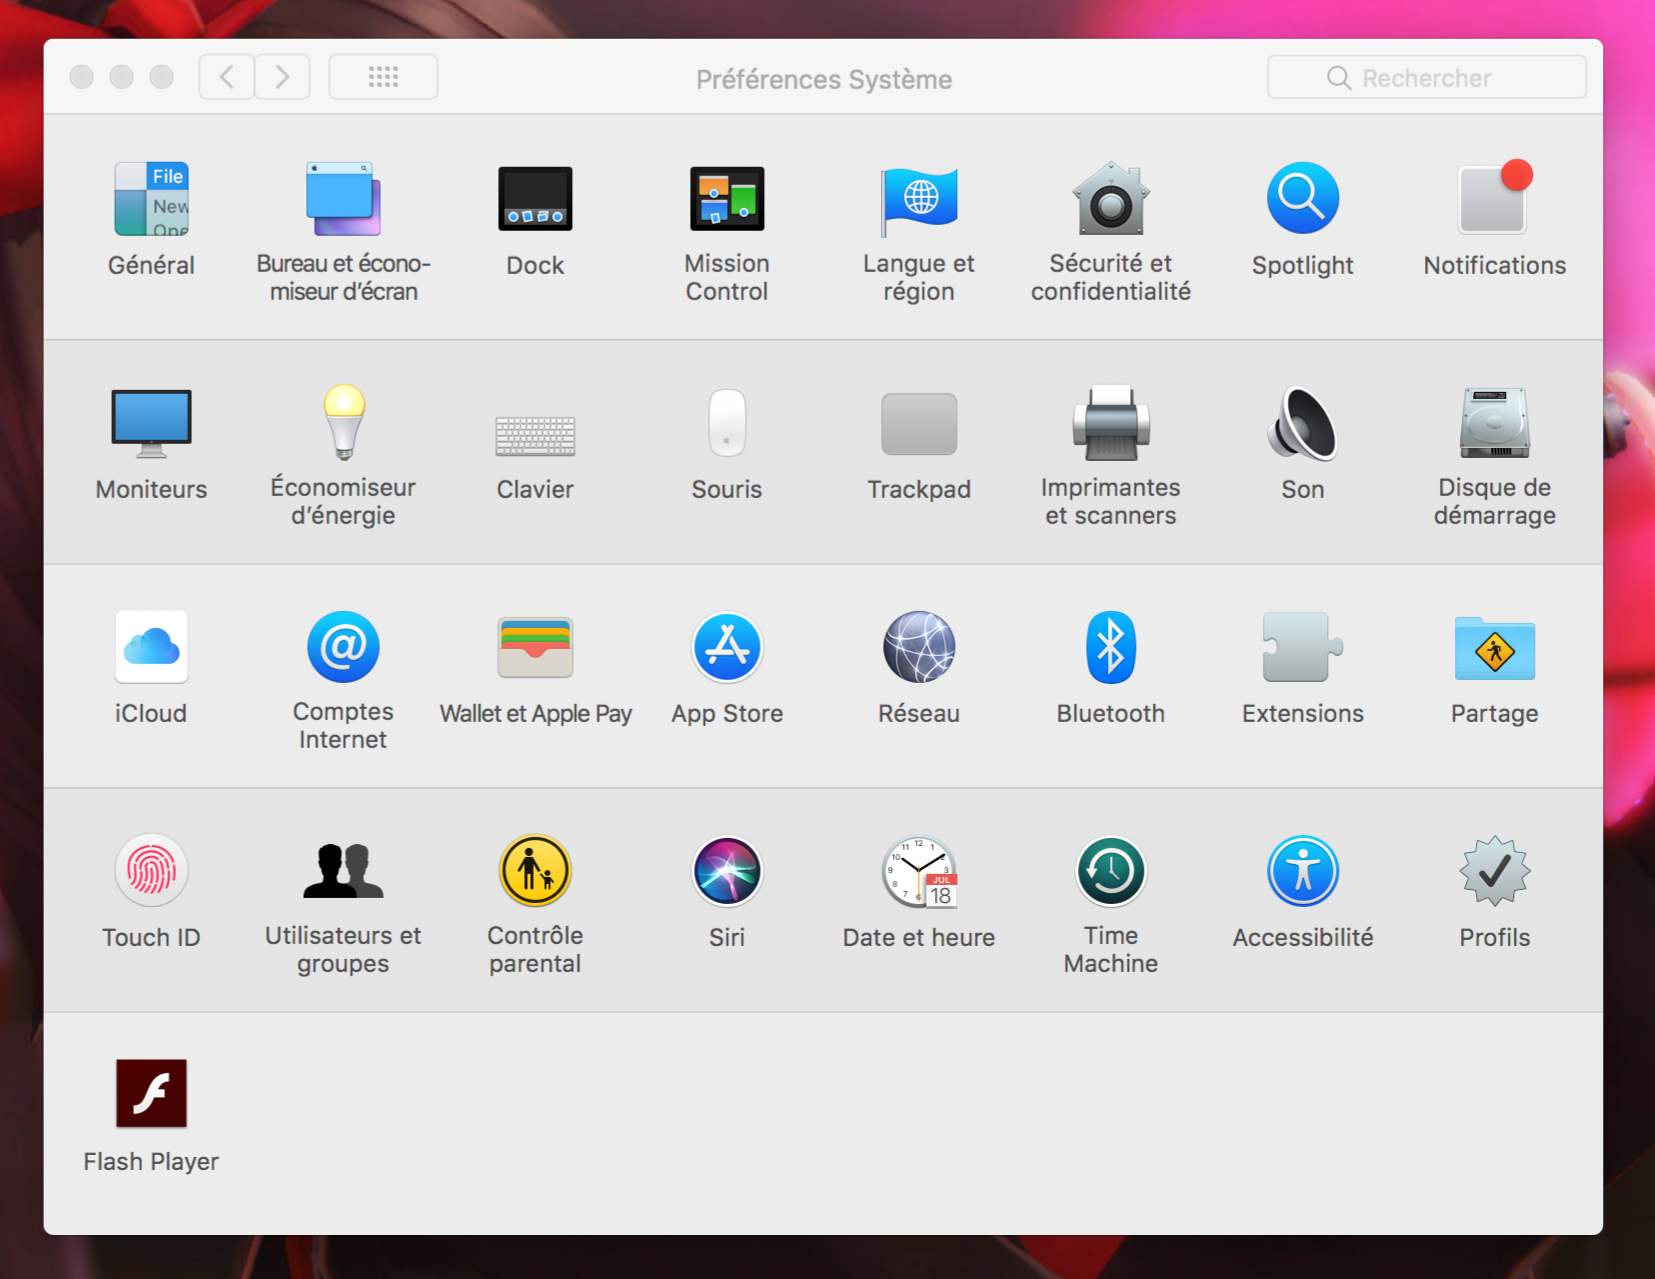Click the Rechercher search field

(1426, 78)
